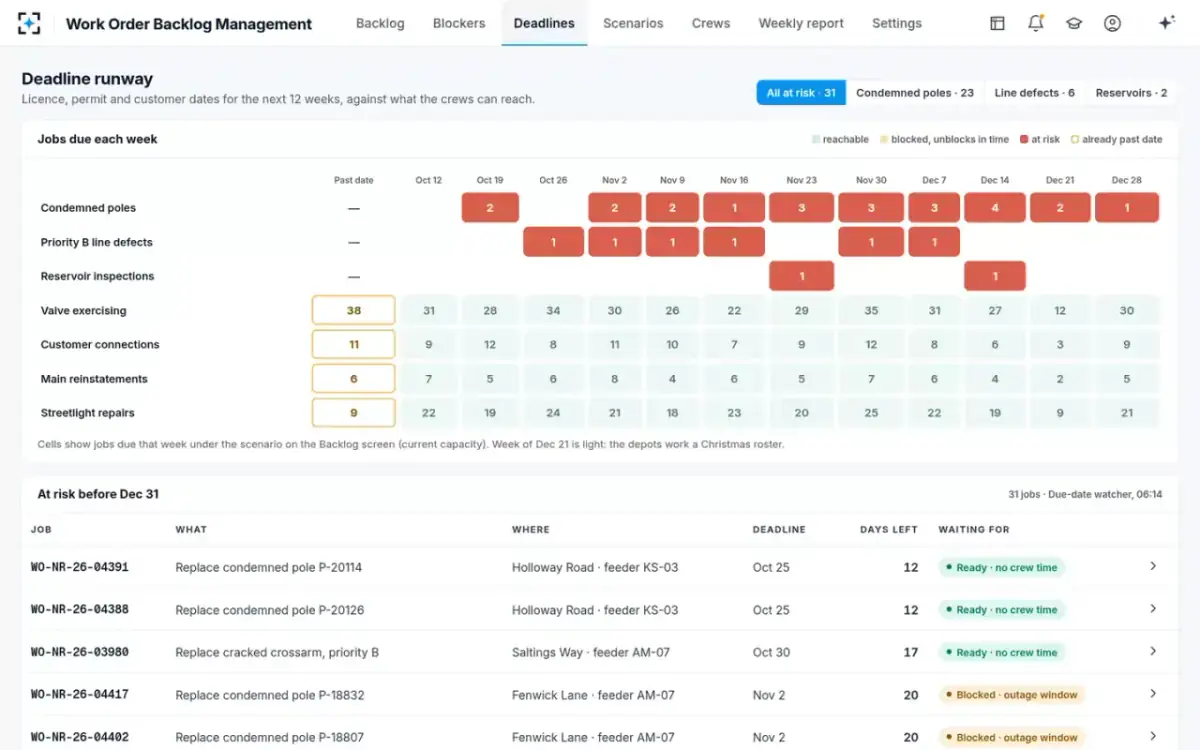Viewport: 1200px width, 750px height.
Task: Expand row WO-NR-26-04417 chevron
Action: pyautogui.click(x=1153, y=694)
